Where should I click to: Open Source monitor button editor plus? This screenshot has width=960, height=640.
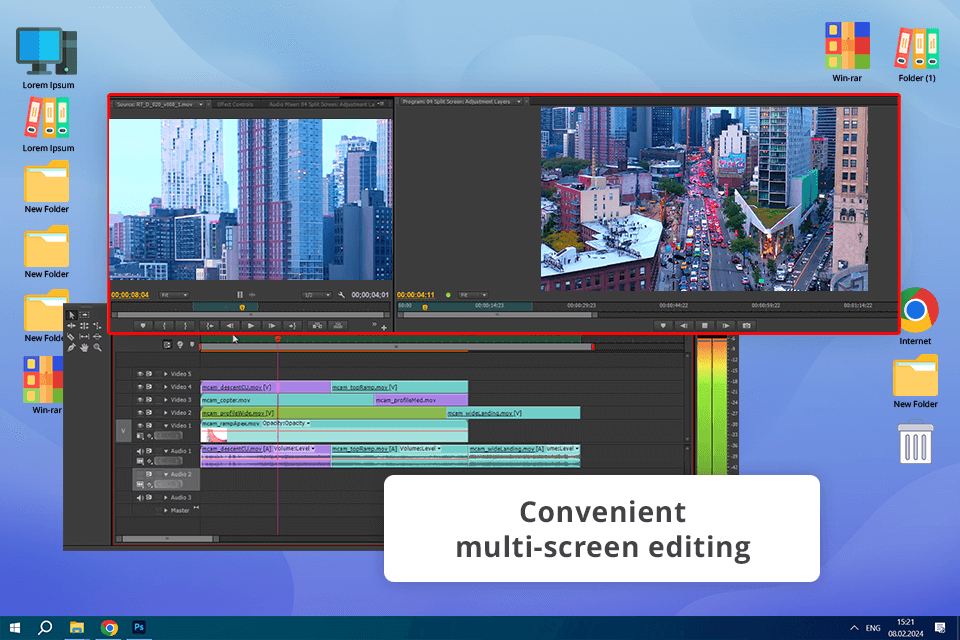click(384, 328)
